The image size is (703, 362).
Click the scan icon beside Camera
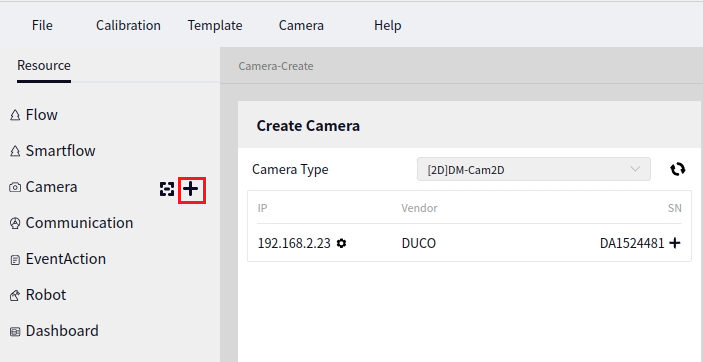167,189
